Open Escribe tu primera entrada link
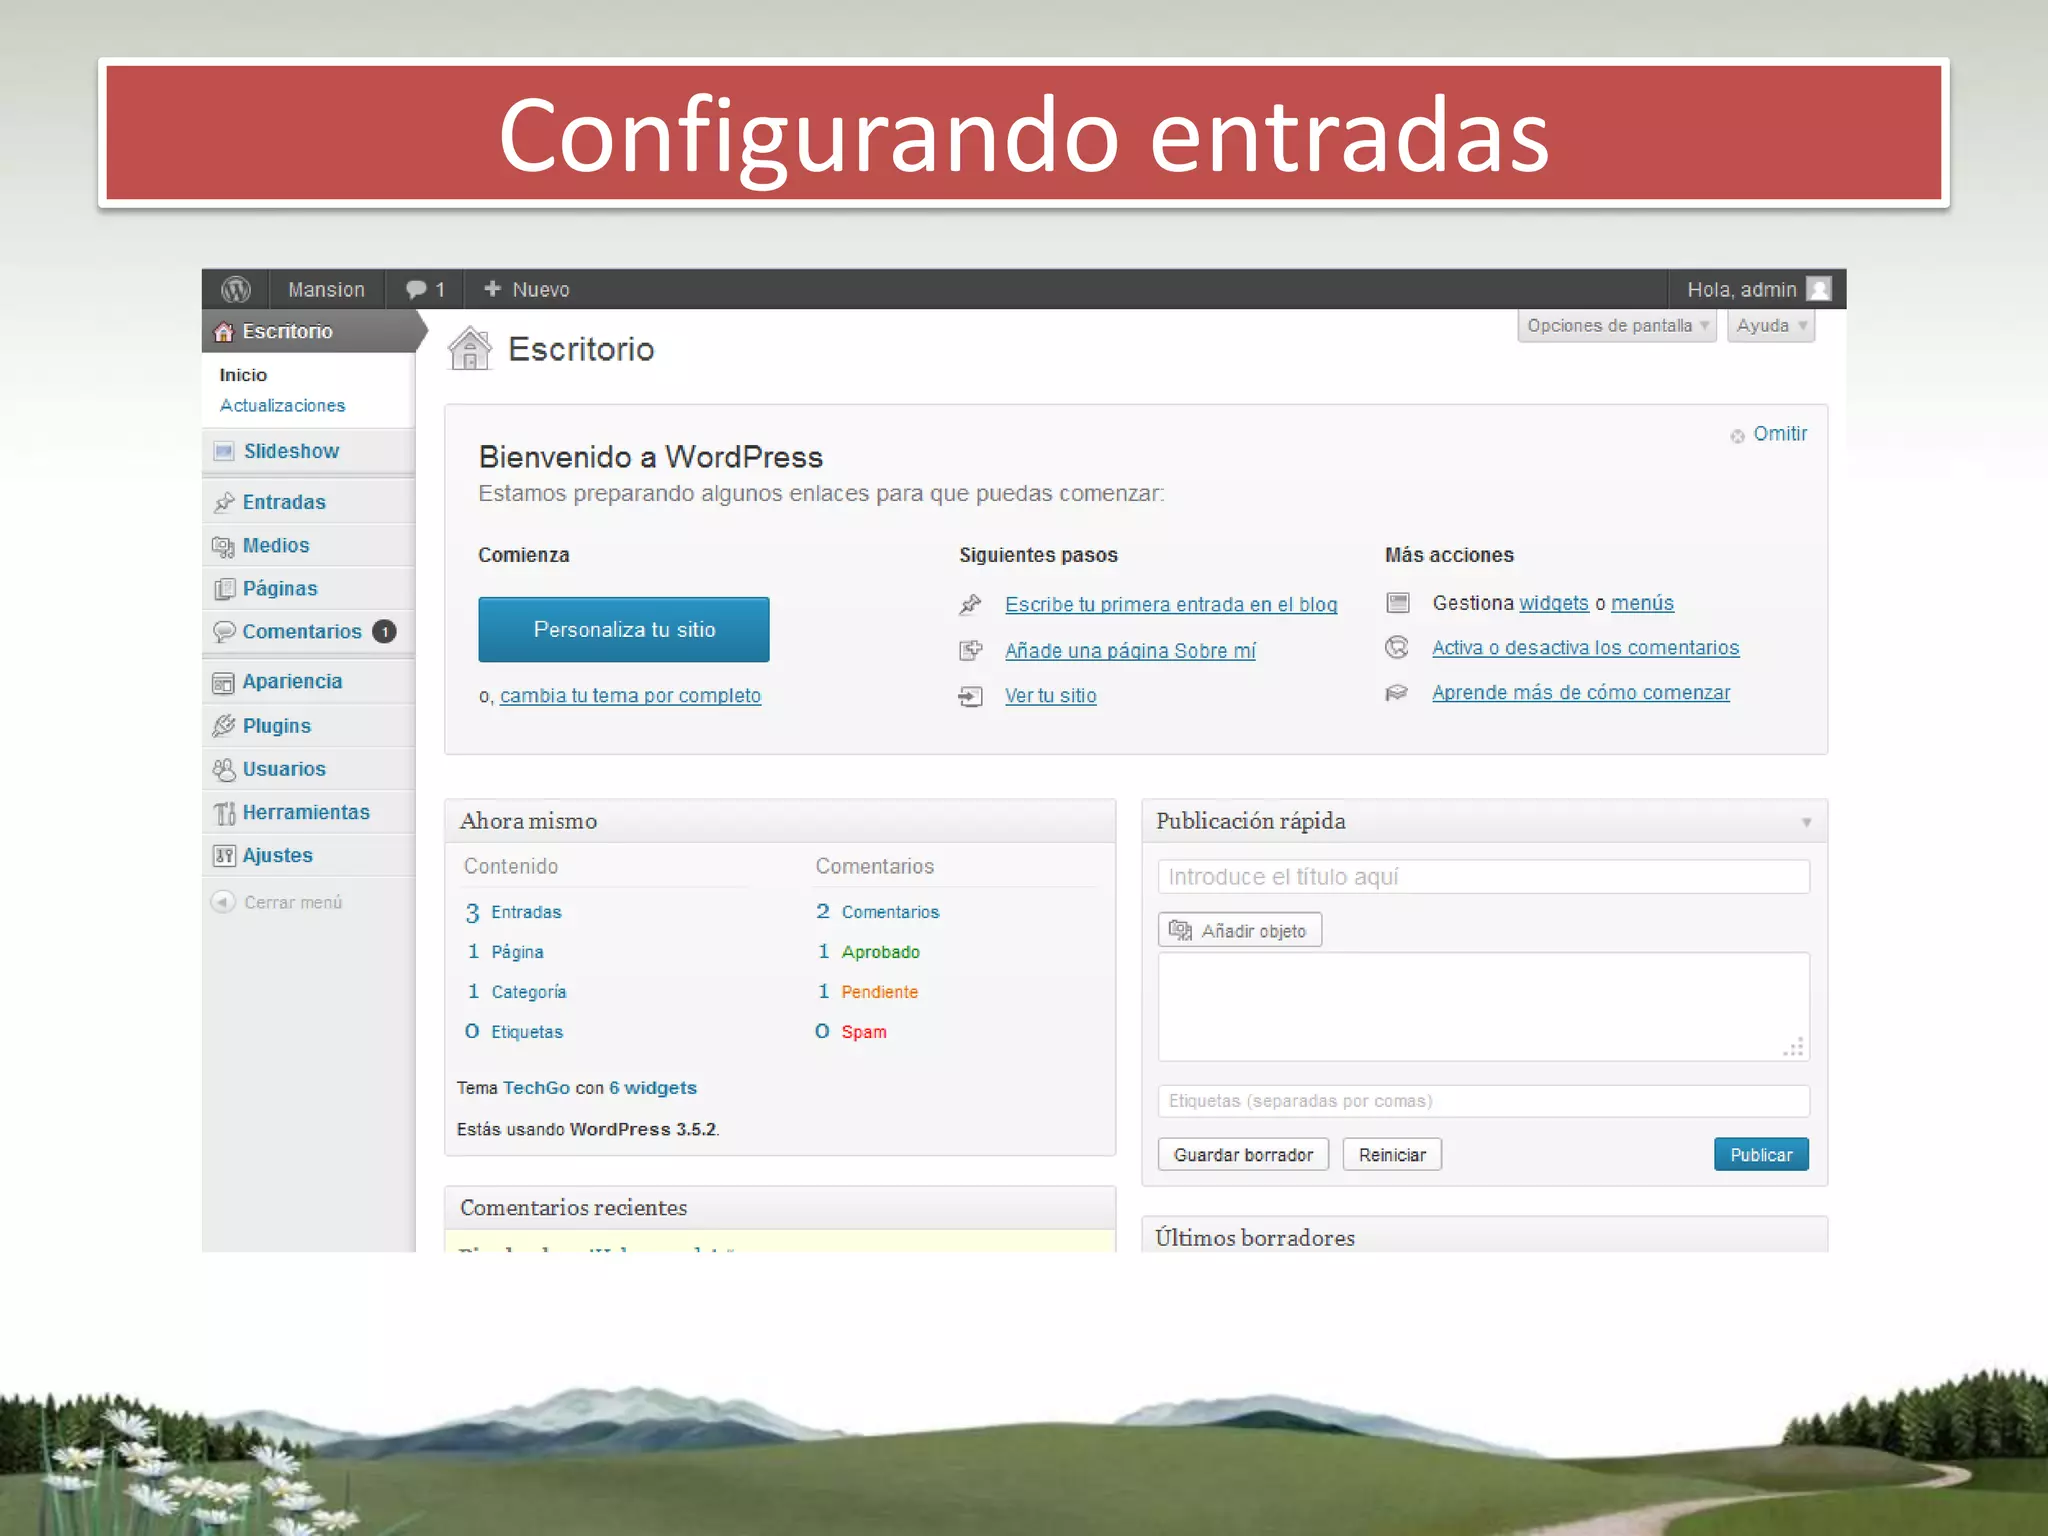2048x1536 pixels. 1170,605
